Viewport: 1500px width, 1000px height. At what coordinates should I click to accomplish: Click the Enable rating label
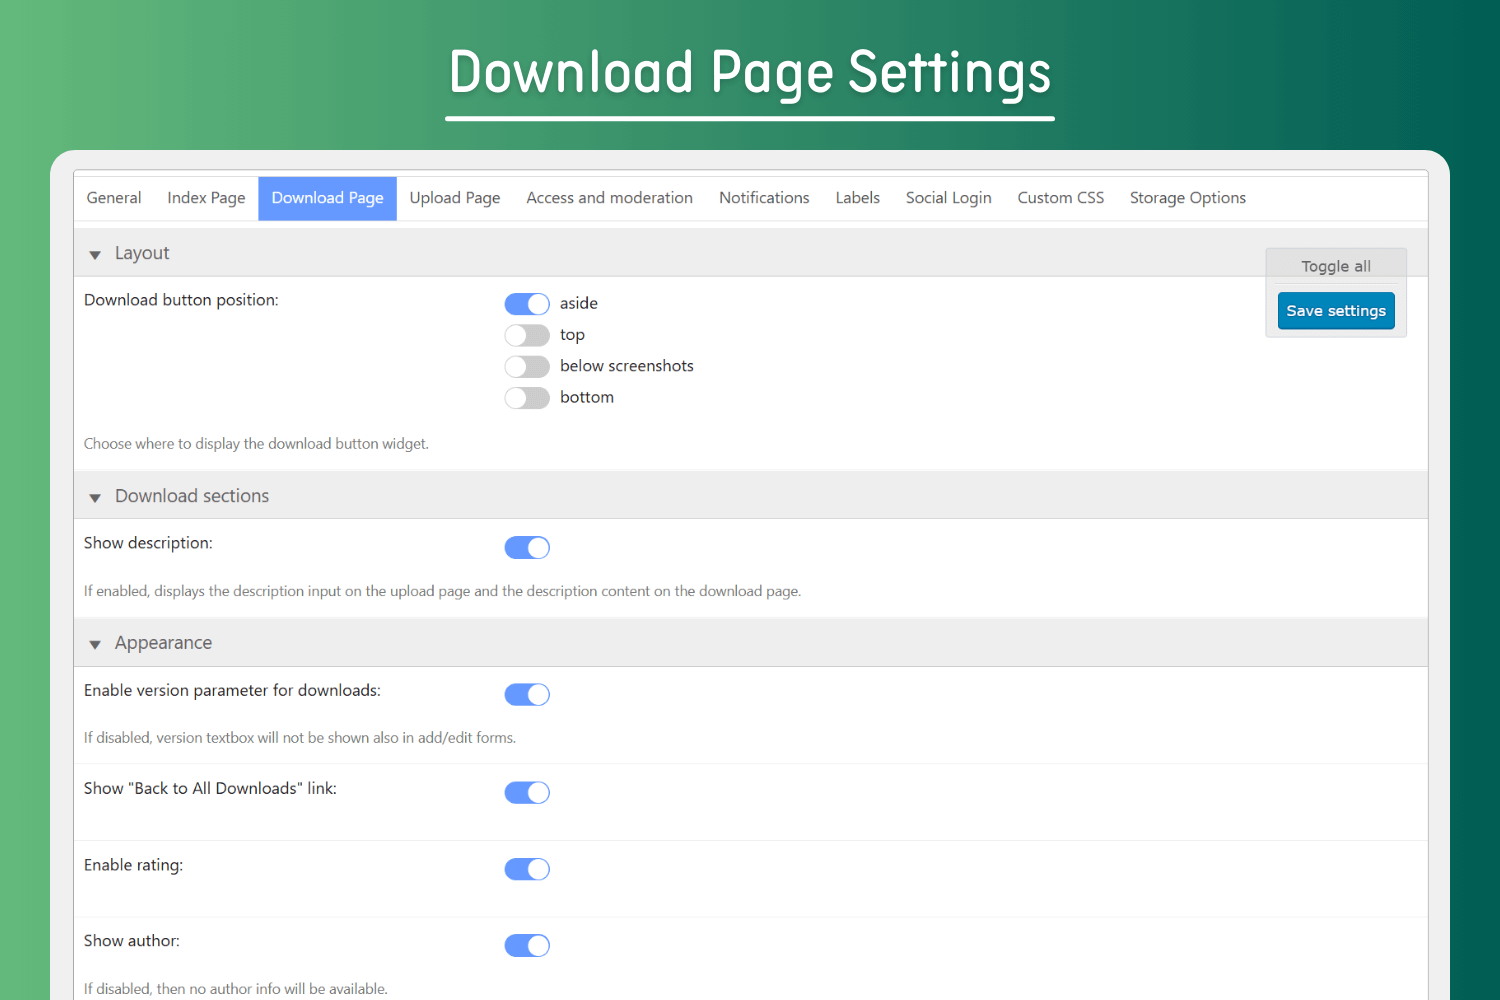pyautogui.click(x=133, y=865)
